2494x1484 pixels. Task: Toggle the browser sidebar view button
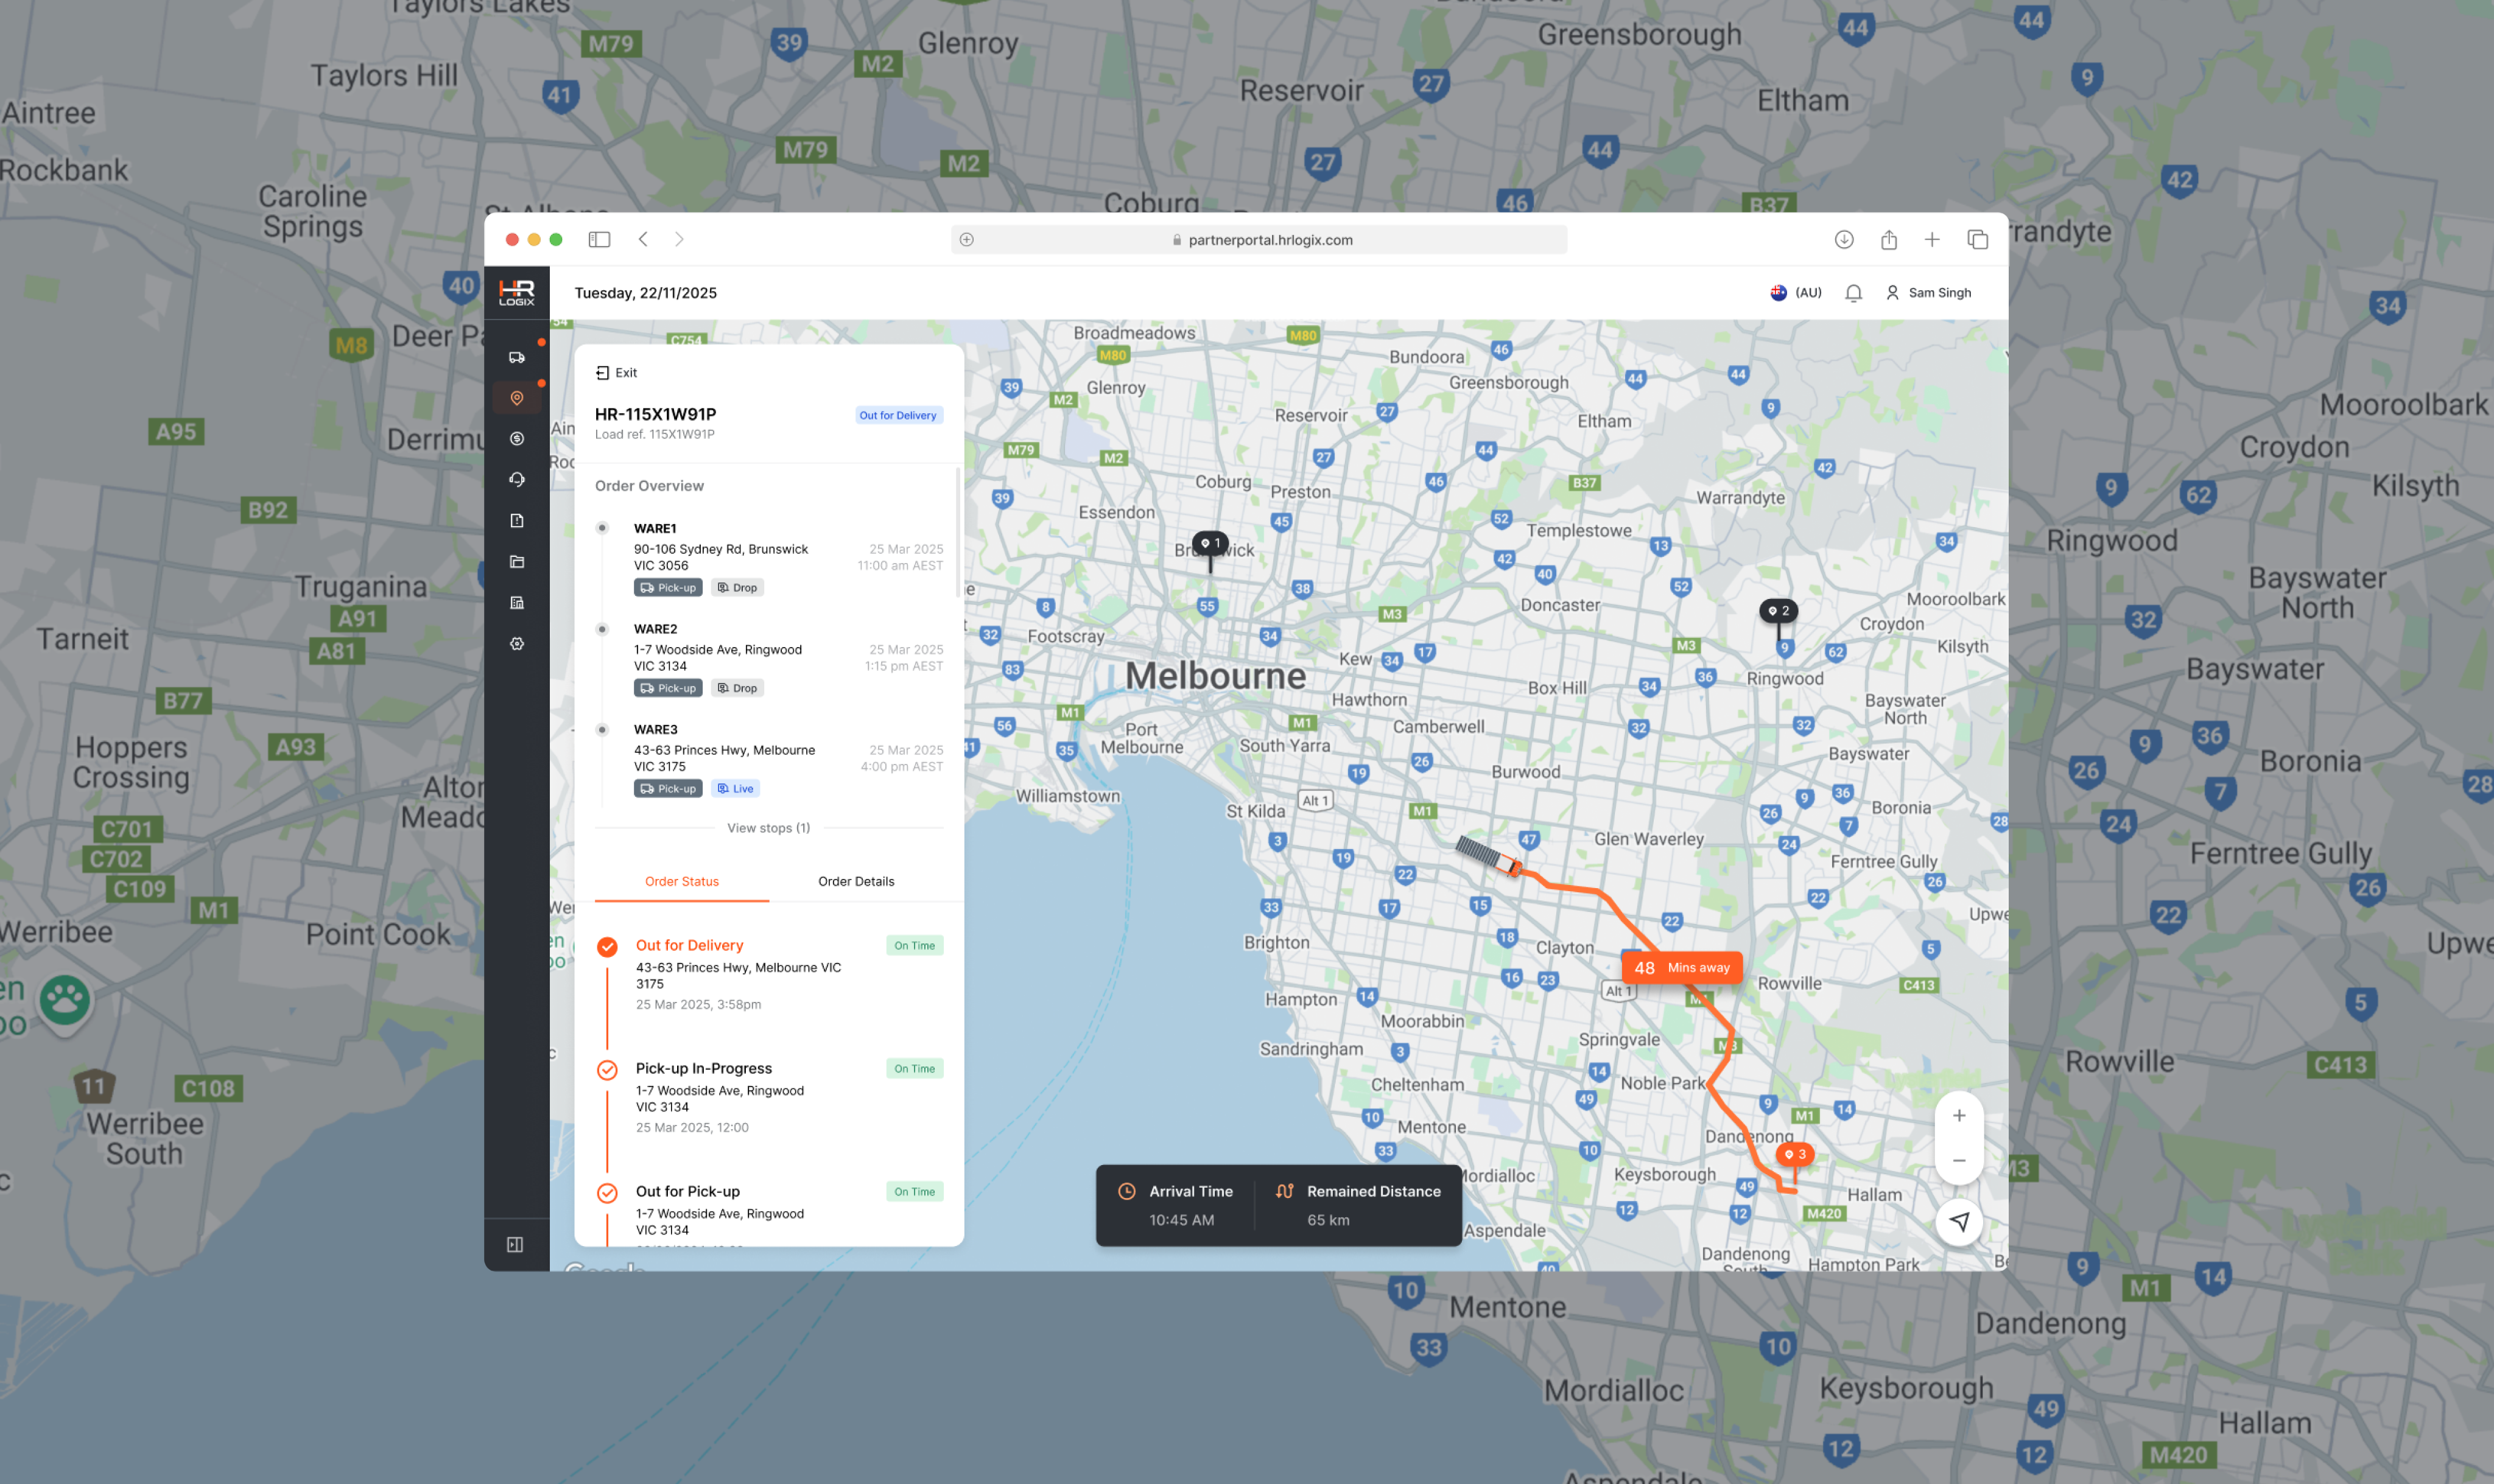point(599,240)
